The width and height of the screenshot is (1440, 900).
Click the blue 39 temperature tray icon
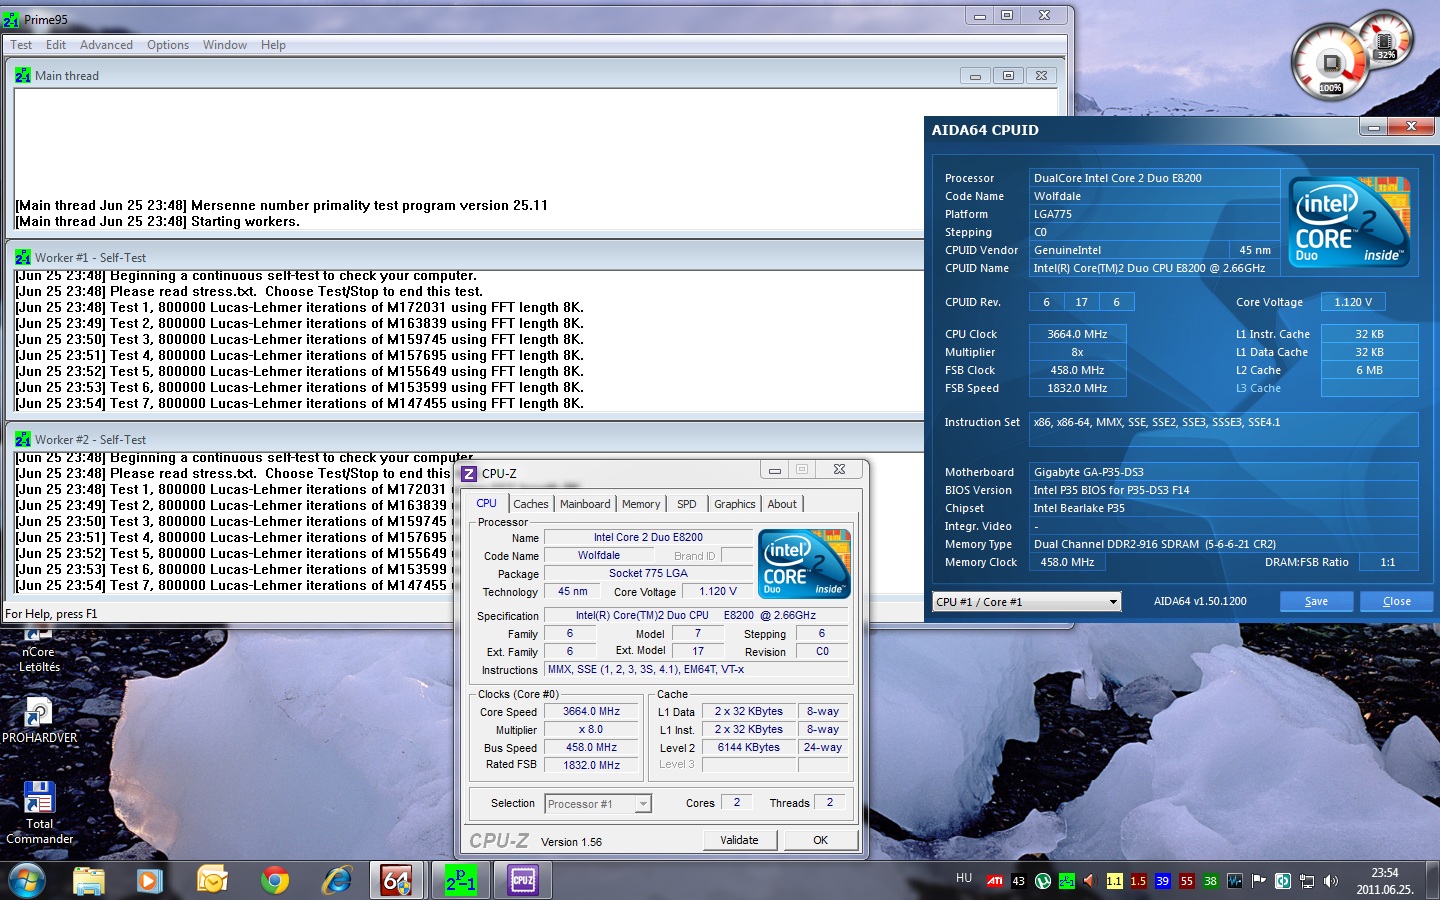[1162, 881]
